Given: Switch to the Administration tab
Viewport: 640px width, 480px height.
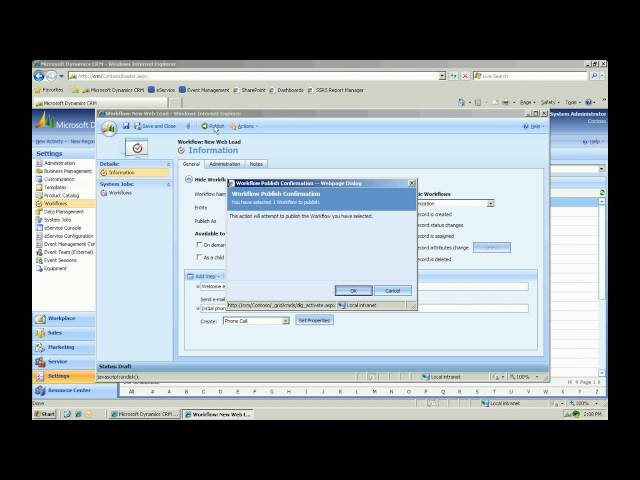Looking at the screenshot, I should point(224,164).
